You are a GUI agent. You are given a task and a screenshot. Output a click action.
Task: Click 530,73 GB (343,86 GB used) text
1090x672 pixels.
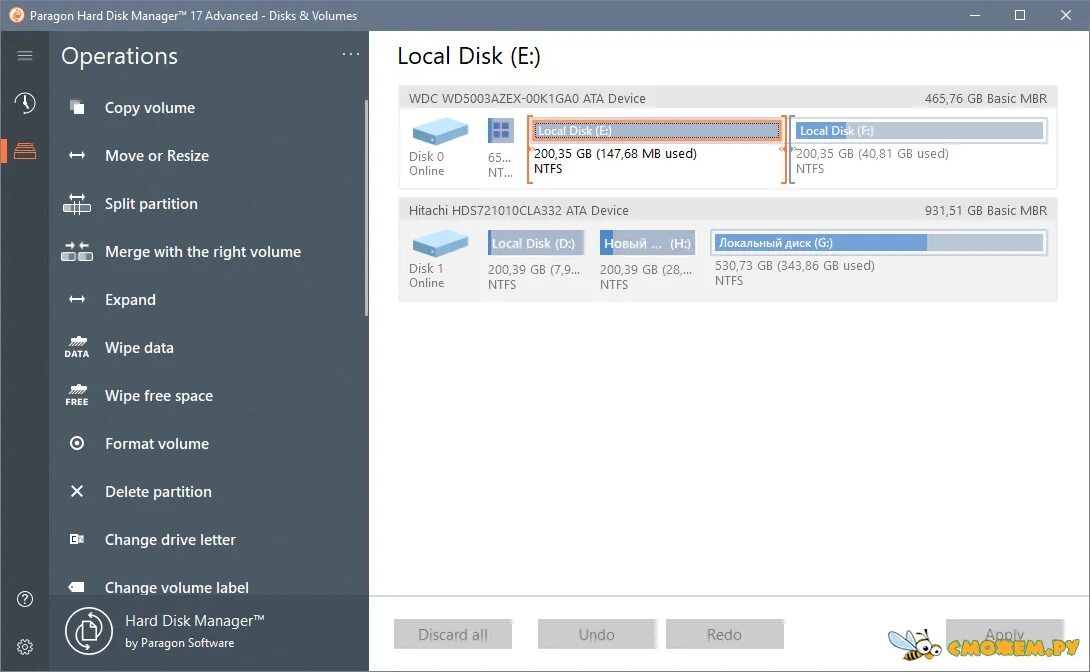click(x=795, y=265)
